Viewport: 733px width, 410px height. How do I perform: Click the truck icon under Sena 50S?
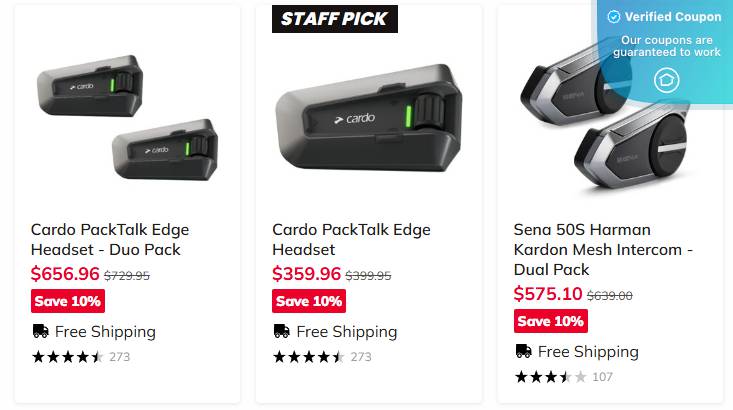click(523, 351)
